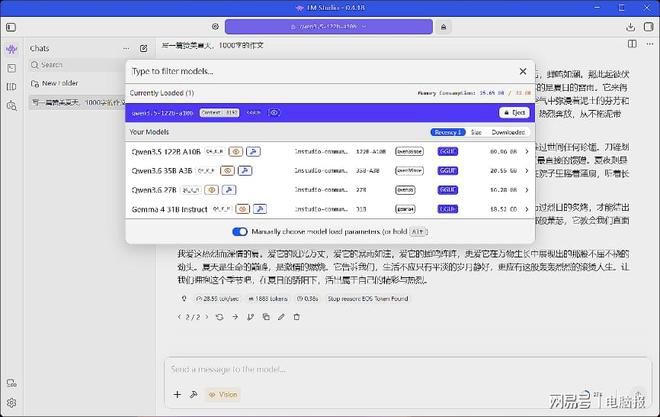Image resolution: width=660 pixels, height=417 pixels.
Task: Edit the message with the pencil icon
Action: point(281,317)
